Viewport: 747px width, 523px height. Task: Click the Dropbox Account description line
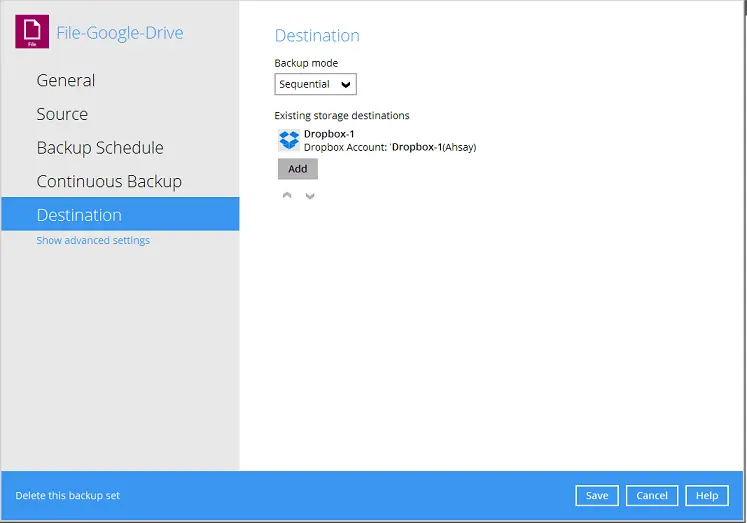[x=389, y=147]
